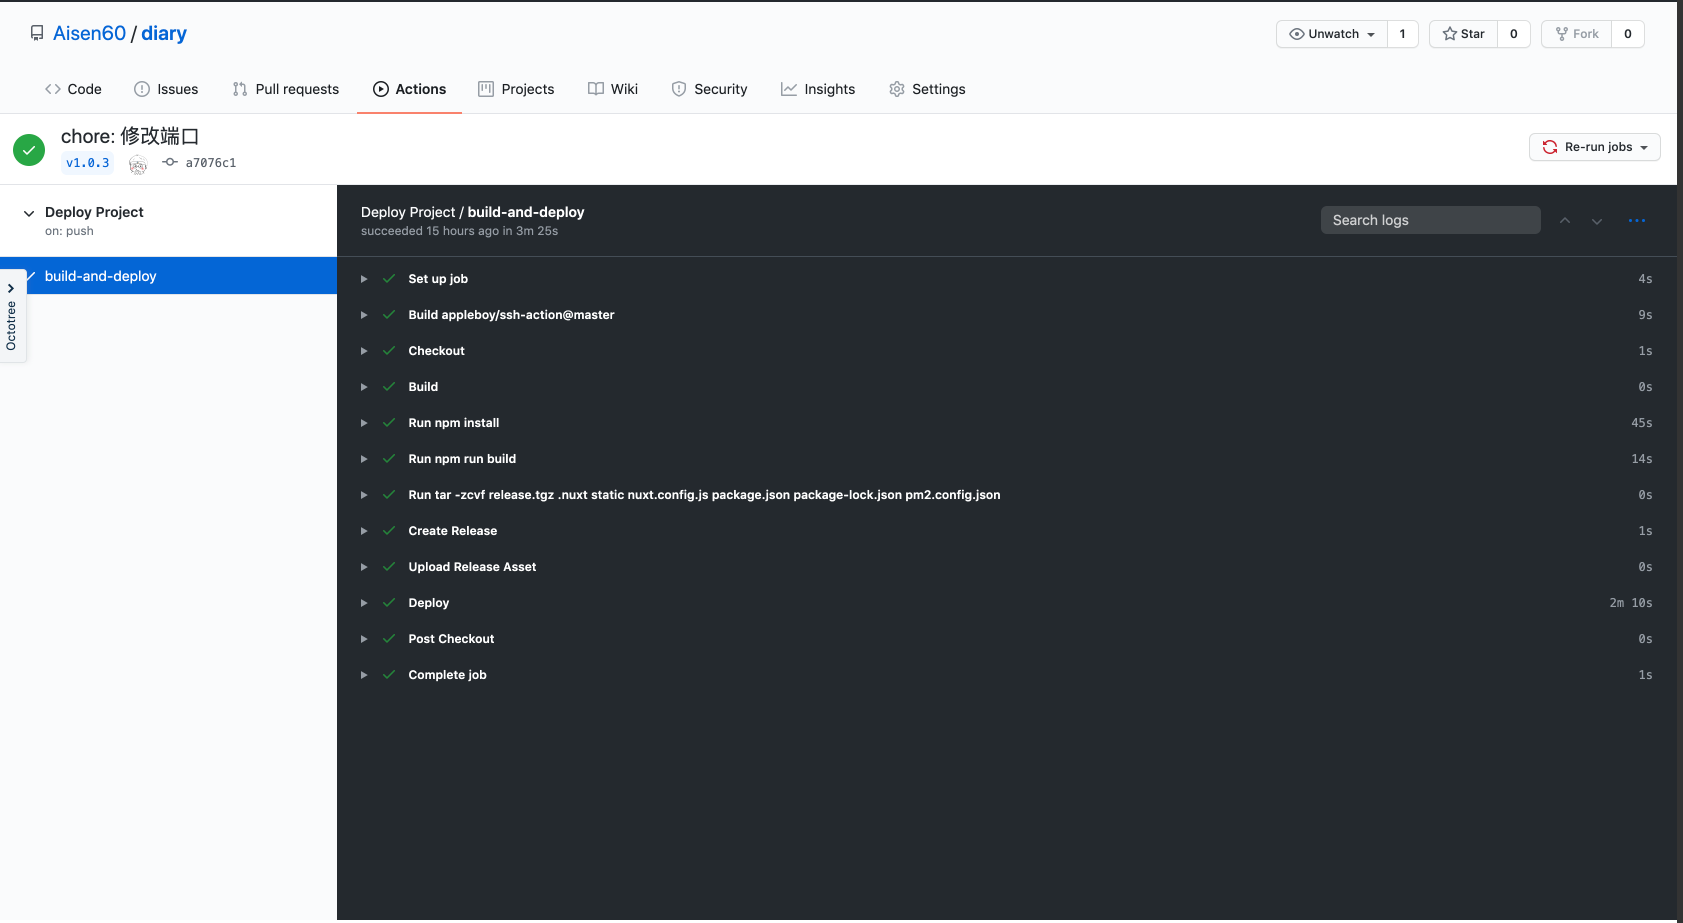1683x923 pixels.
Task: Click the Run npm run build label
Action: [x=462, y=459]
